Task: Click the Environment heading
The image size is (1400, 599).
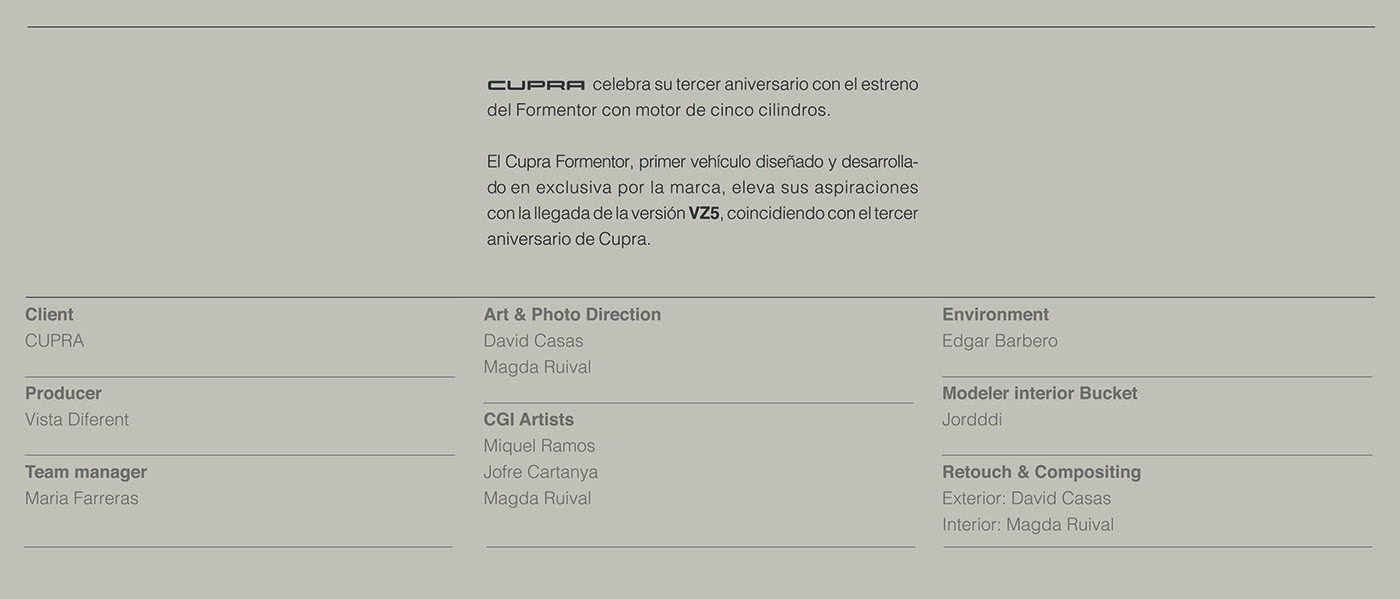Action: [x=995, y=314]
